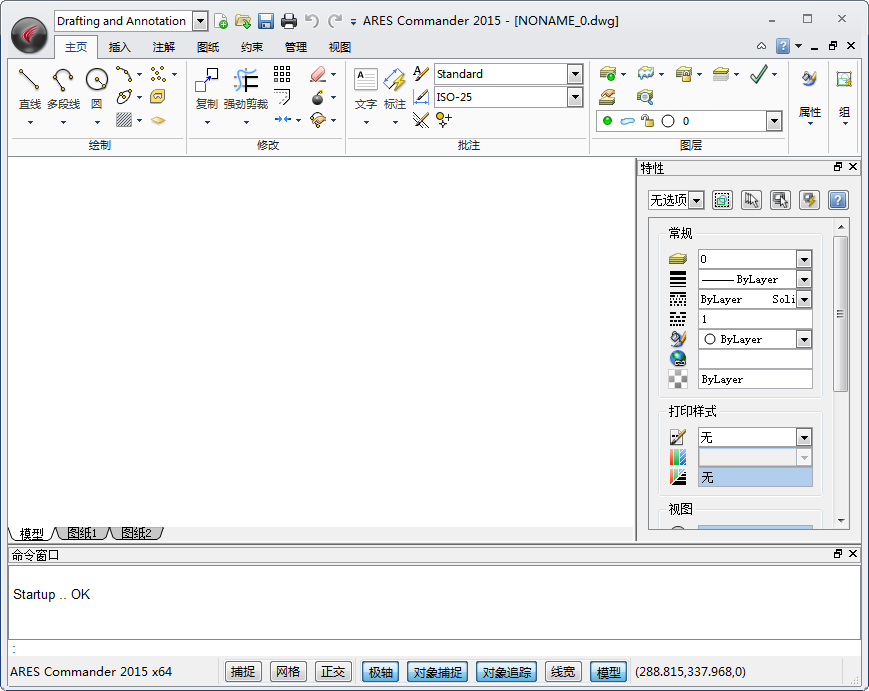Expand the Standard text style dropdown
869x691 pixels.
tap(574, 74)
